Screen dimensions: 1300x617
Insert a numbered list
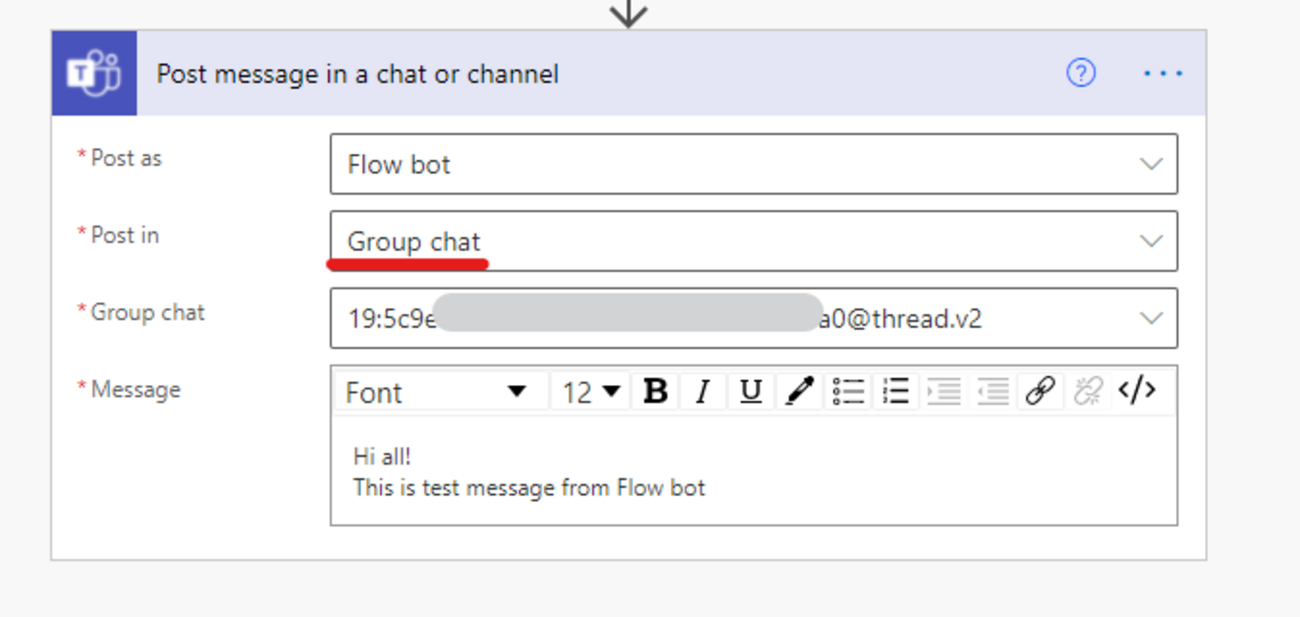pyautogui.click(x=896, y=392)
